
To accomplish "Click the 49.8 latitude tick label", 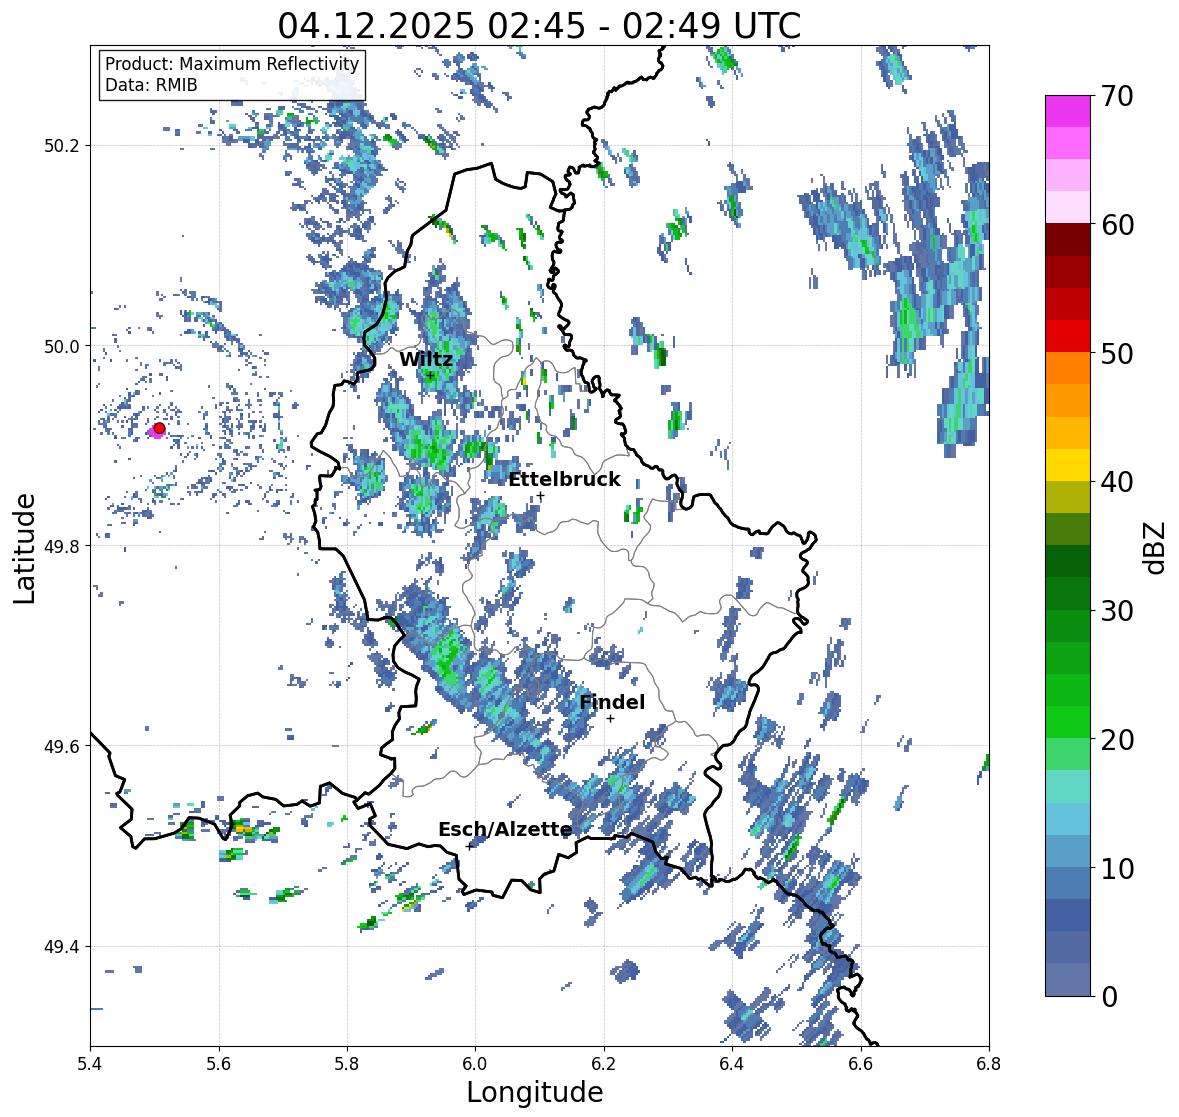I will point(62,546).
